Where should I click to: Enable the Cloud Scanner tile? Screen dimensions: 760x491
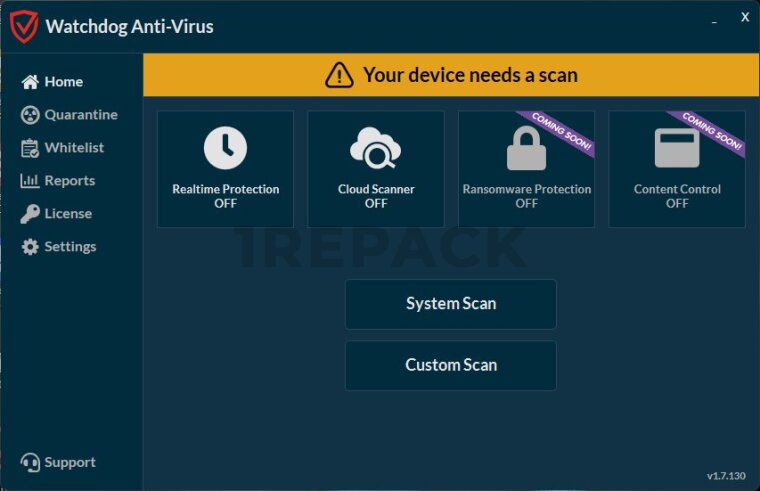pos(376,169)
